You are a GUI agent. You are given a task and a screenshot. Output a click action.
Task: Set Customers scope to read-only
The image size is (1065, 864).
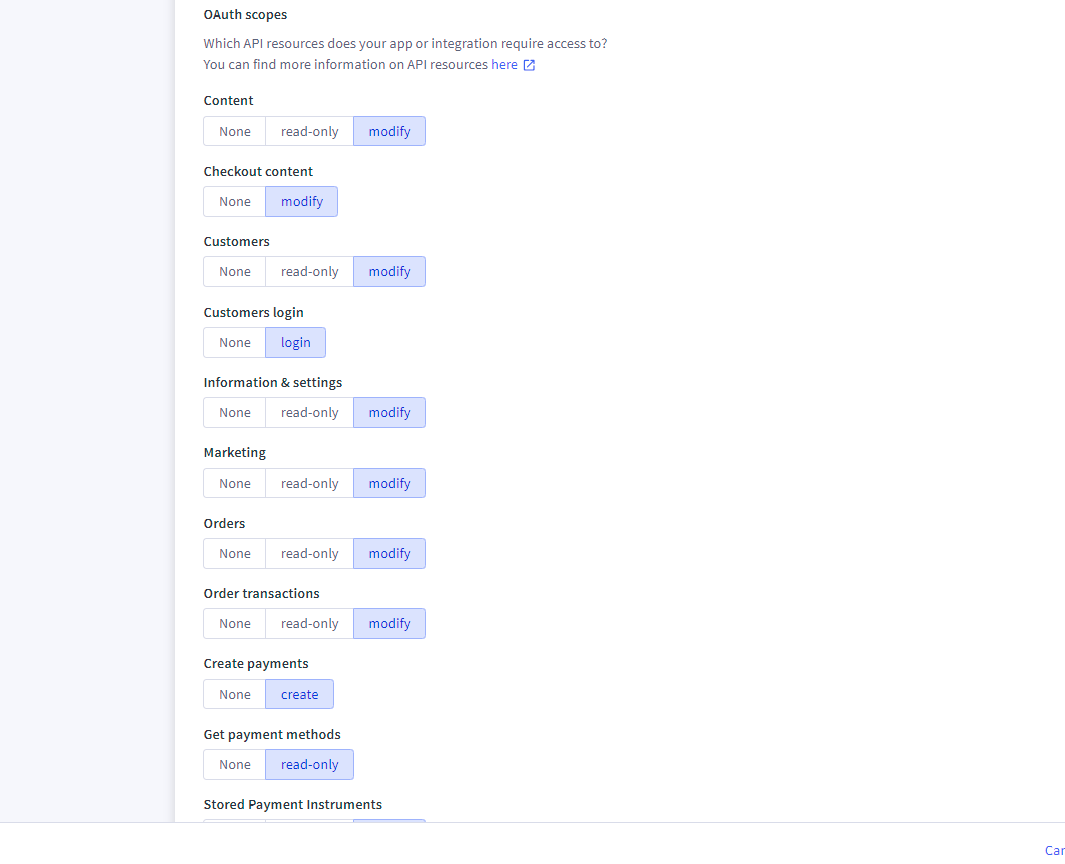tap(309, 271)
